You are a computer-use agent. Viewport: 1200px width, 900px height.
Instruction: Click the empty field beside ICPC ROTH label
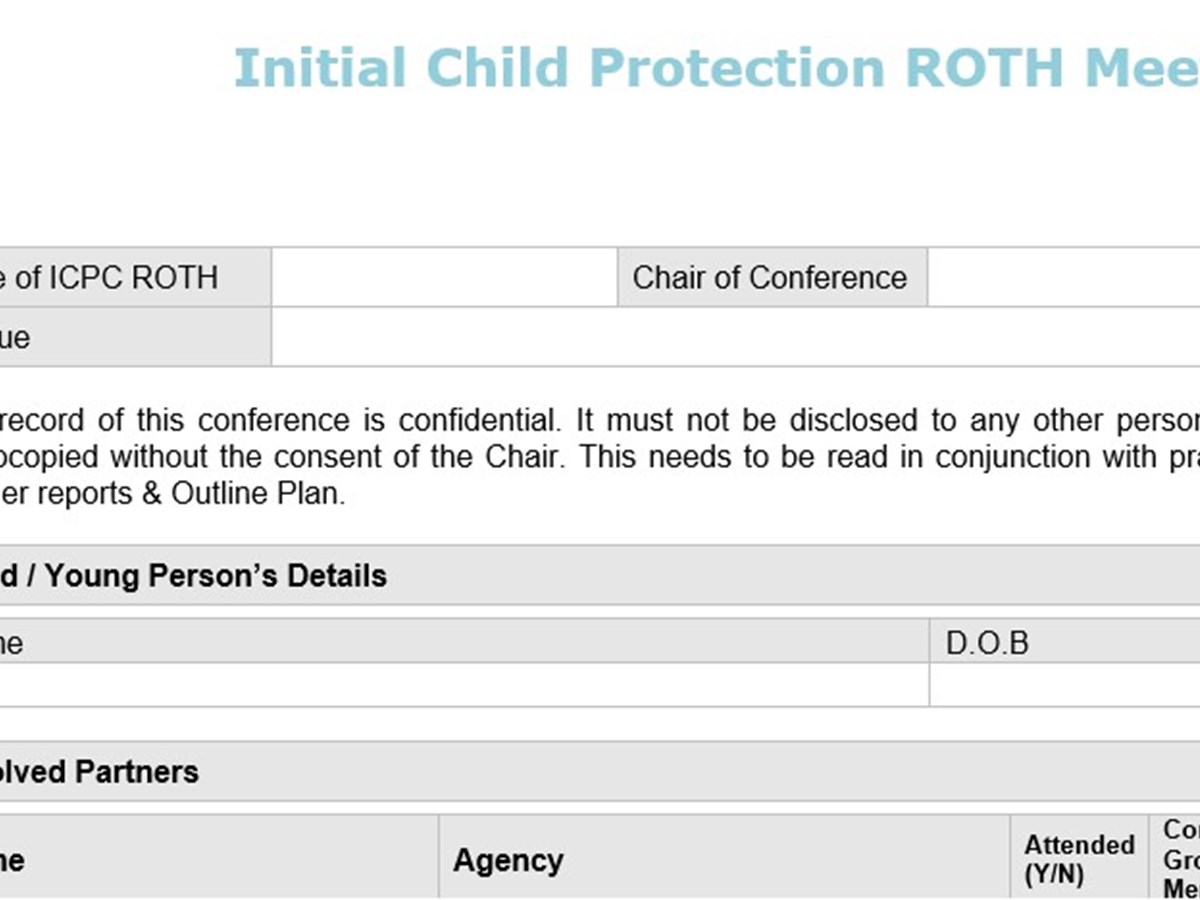coord(443,277)
